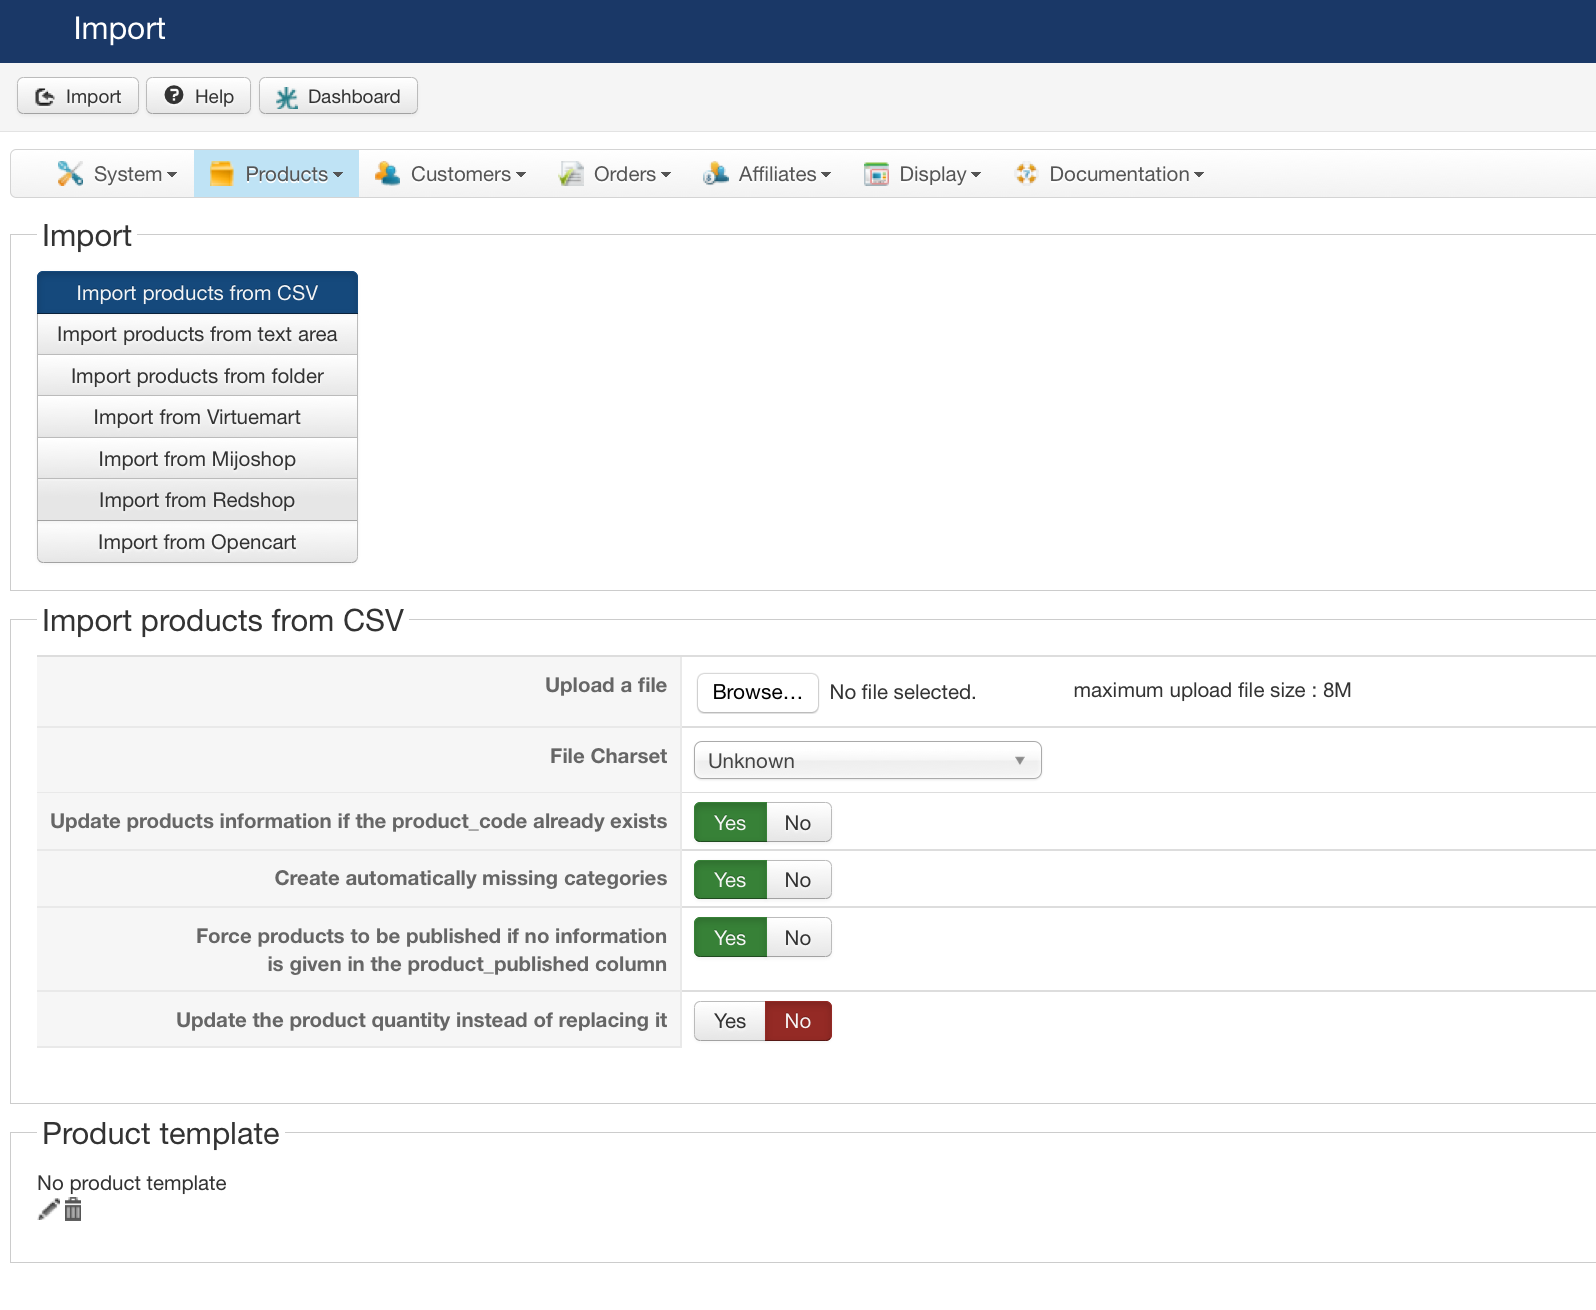Choose Yes for force products published
The height and width of the screenshot is (1310, 1596).
pyautogui.click(x=730, y=938)
